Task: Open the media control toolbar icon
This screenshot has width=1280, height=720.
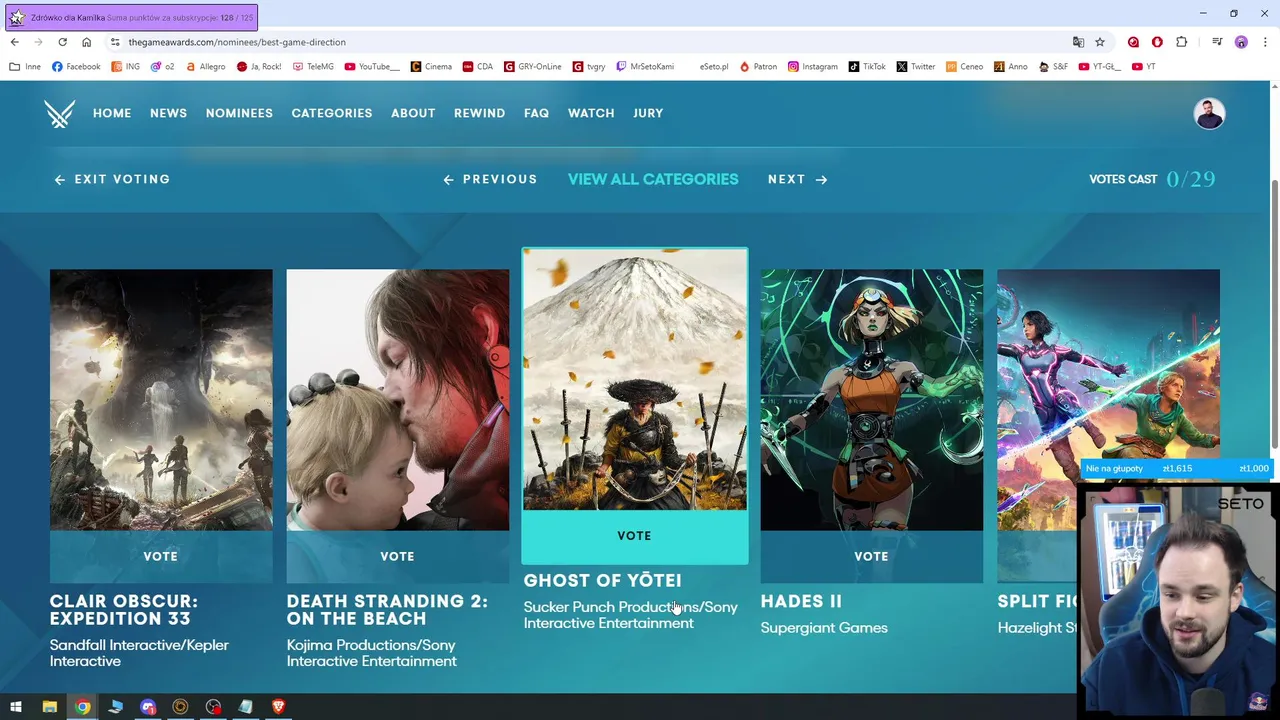Action: tap(1217, 42)
